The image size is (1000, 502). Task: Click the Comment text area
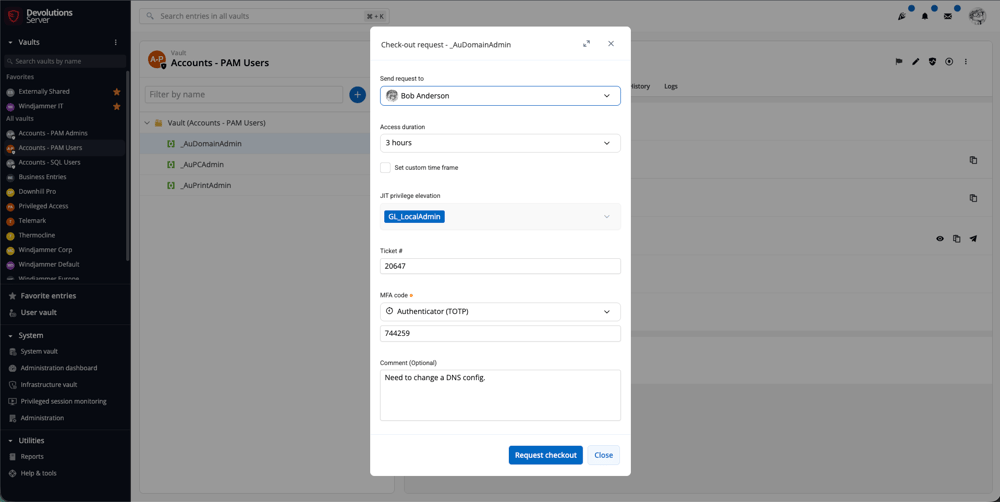(500, 395)
